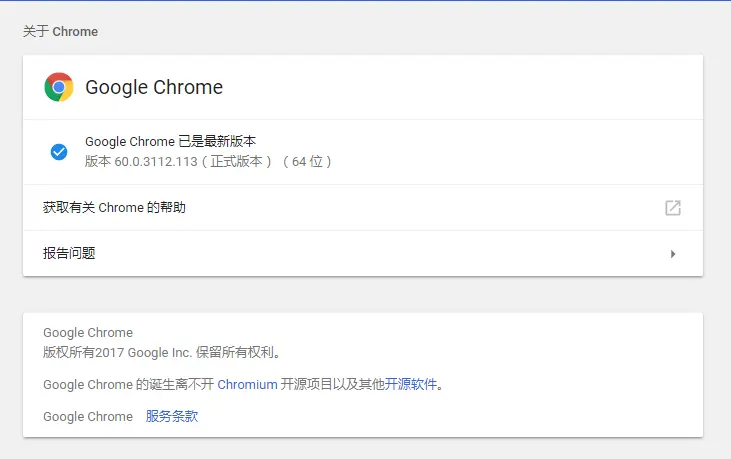This screenshot has height=459, width=731.
Task: Click the gray Google Chrome label above the copyright line
Action: point(88,333)
